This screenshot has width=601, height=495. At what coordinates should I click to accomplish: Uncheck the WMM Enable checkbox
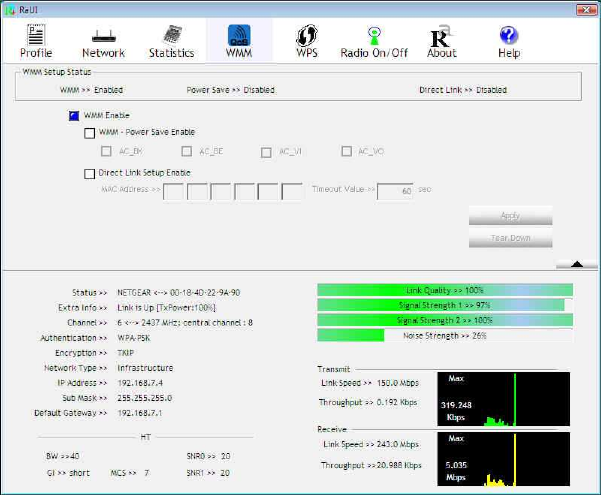(x=74, y=116)
